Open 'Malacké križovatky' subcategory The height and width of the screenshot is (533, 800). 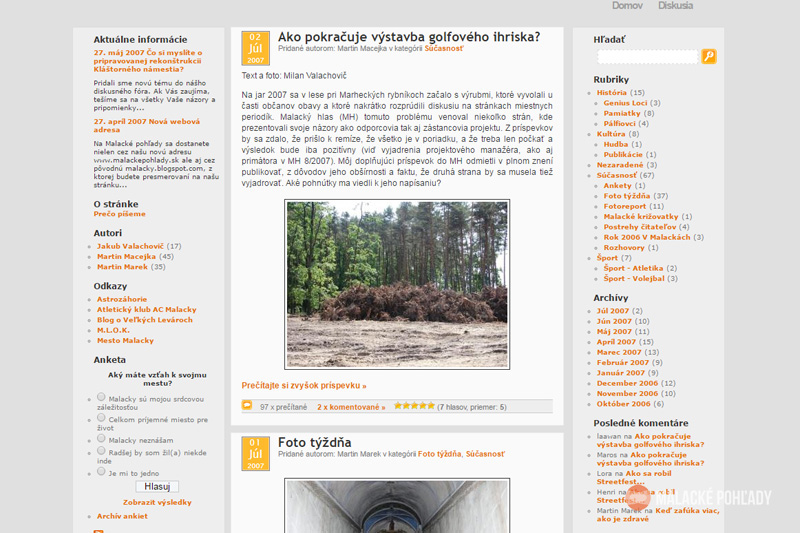pos(641,216)
